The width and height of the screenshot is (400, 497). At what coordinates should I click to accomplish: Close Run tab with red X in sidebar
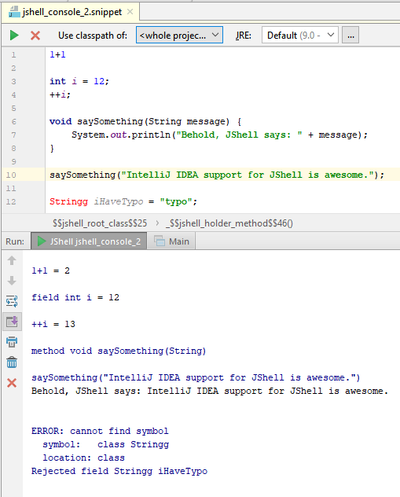coord(12,383)
